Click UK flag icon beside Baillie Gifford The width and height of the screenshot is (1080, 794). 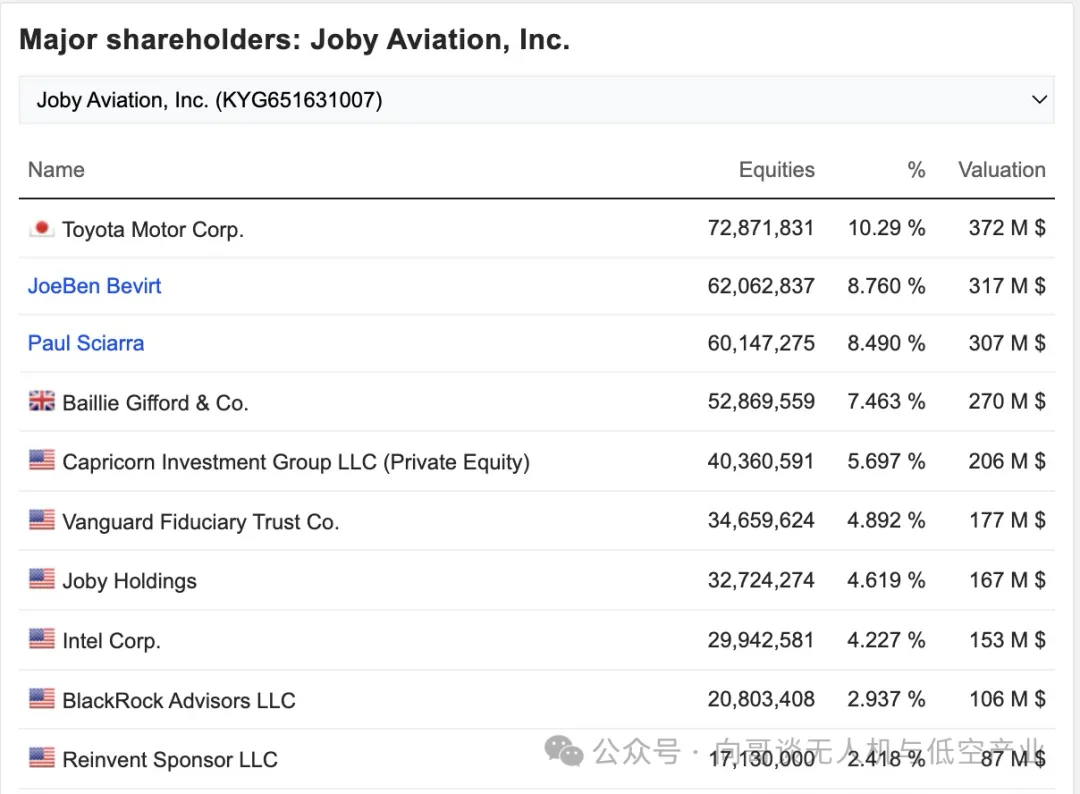[41, 402]
